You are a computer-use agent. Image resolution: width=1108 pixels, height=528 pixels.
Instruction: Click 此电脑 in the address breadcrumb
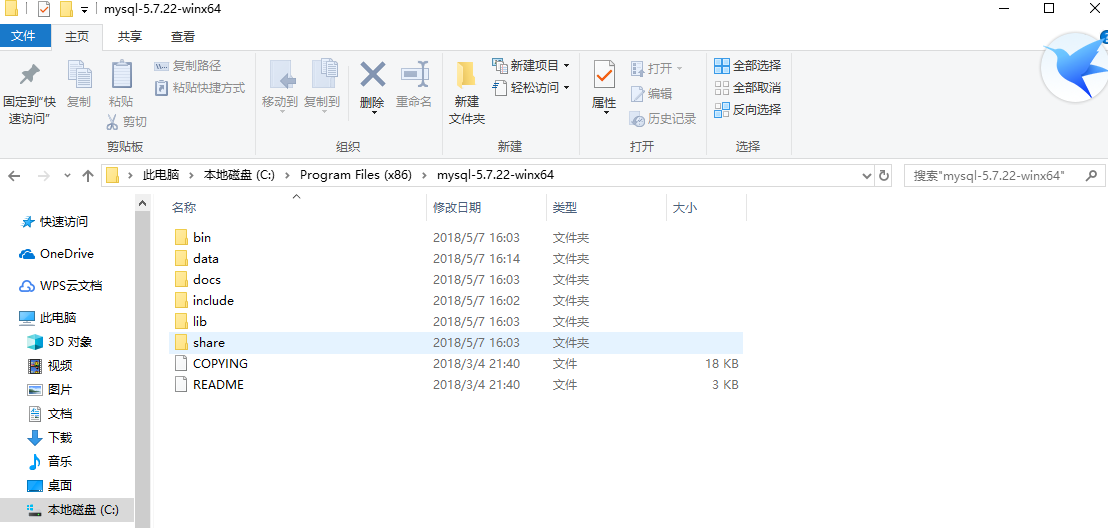[x=160, y=175]
